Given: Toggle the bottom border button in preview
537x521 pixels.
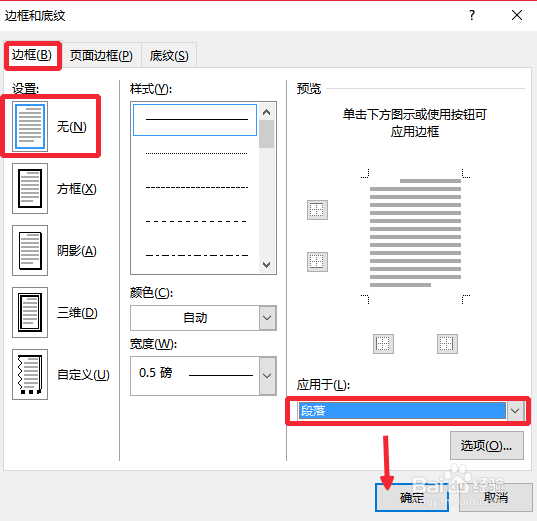Looking at the screenshot, I should point(317,262).
